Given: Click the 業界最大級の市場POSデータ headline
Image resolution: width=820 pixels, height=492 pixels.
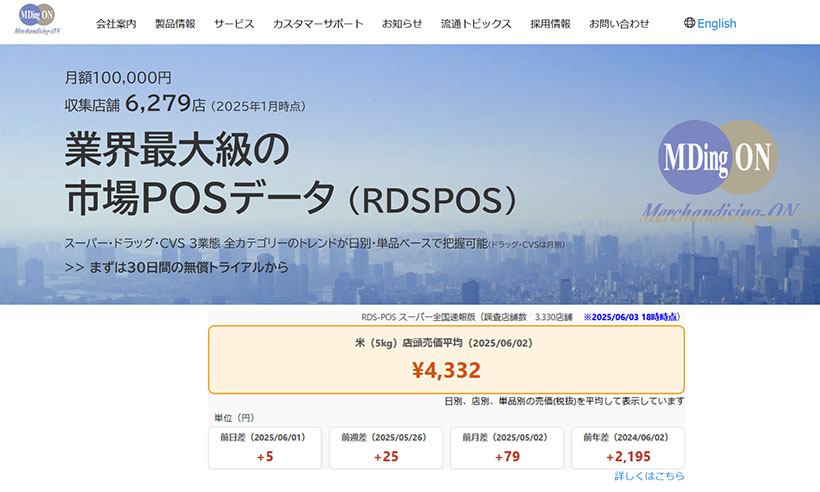Looking at the screenshot, I should [x=290, y=174].
